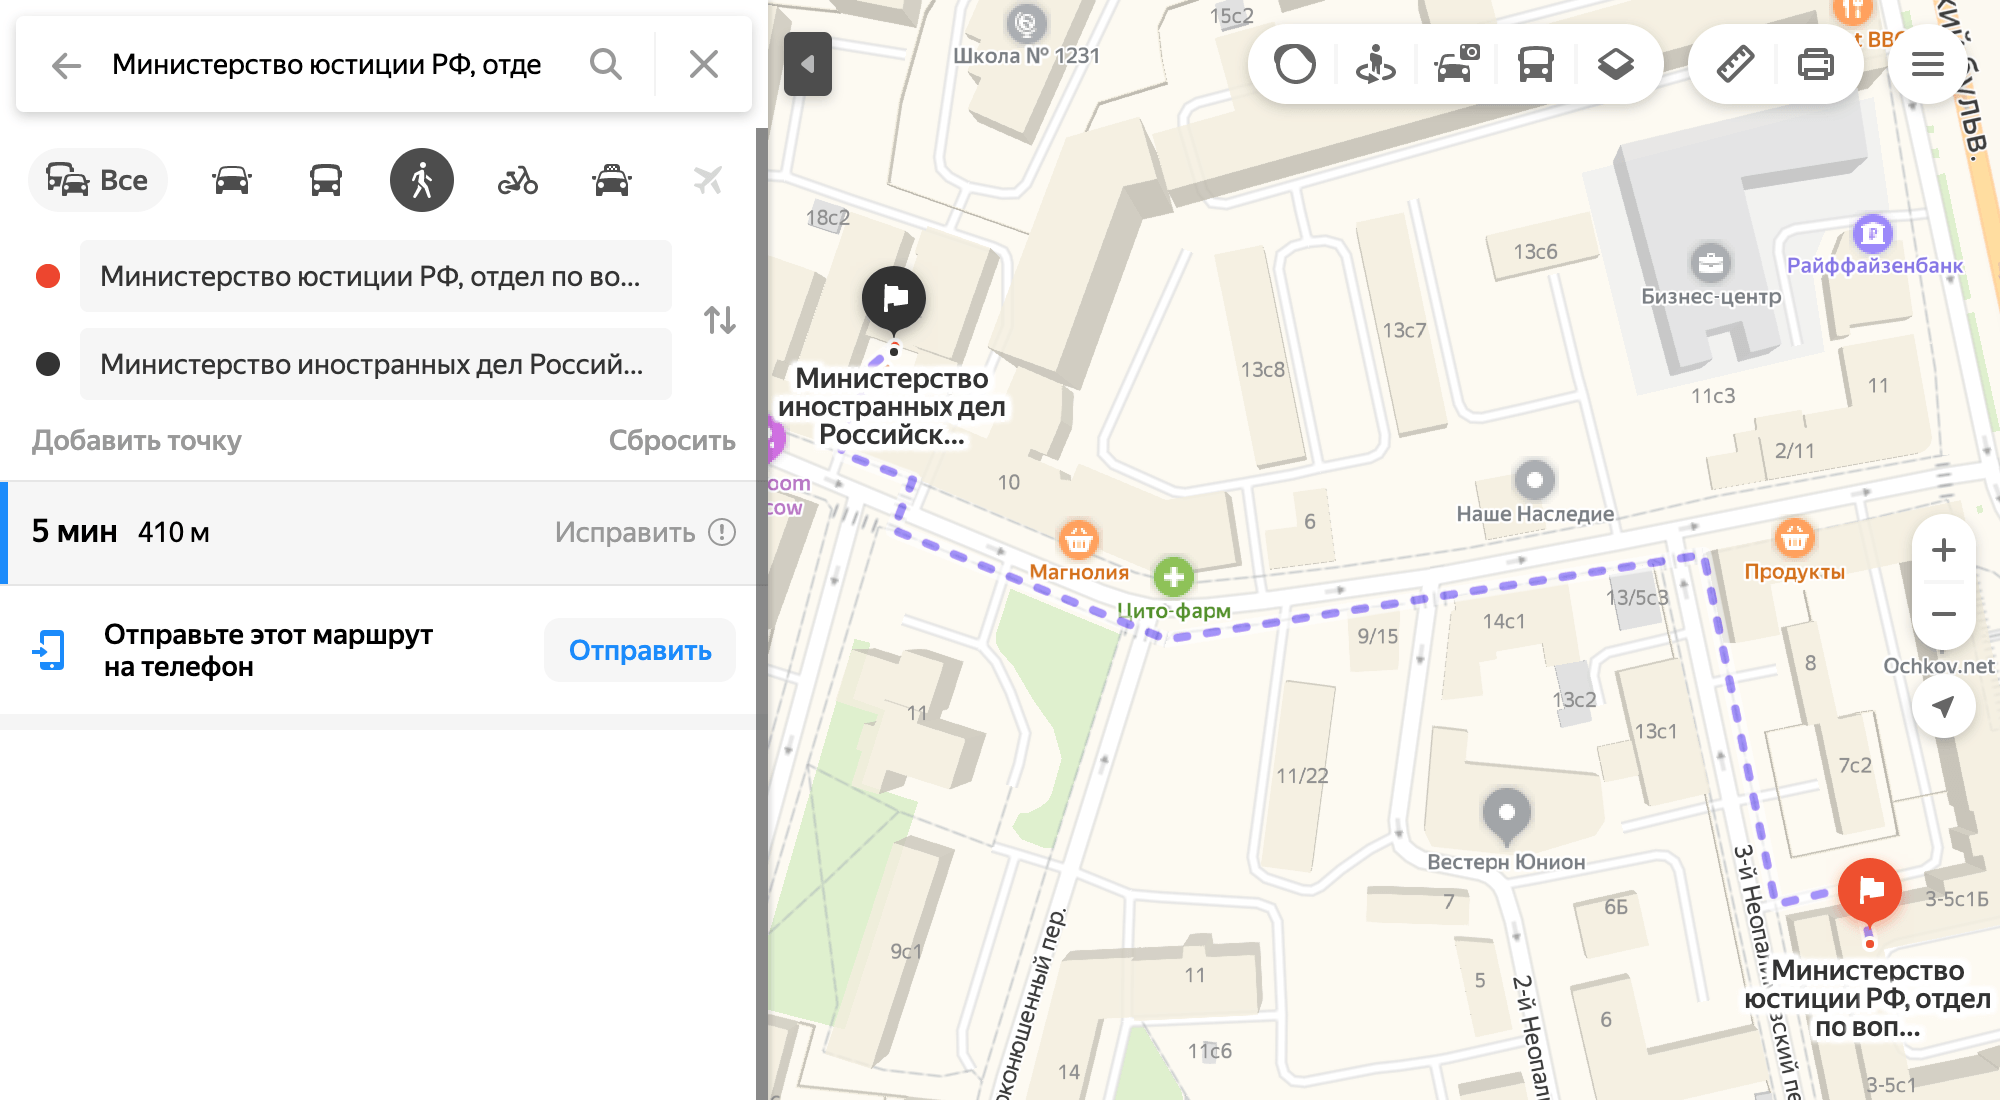Zoom in with the plus button
The image size is (2000, 1100).
1943,550
